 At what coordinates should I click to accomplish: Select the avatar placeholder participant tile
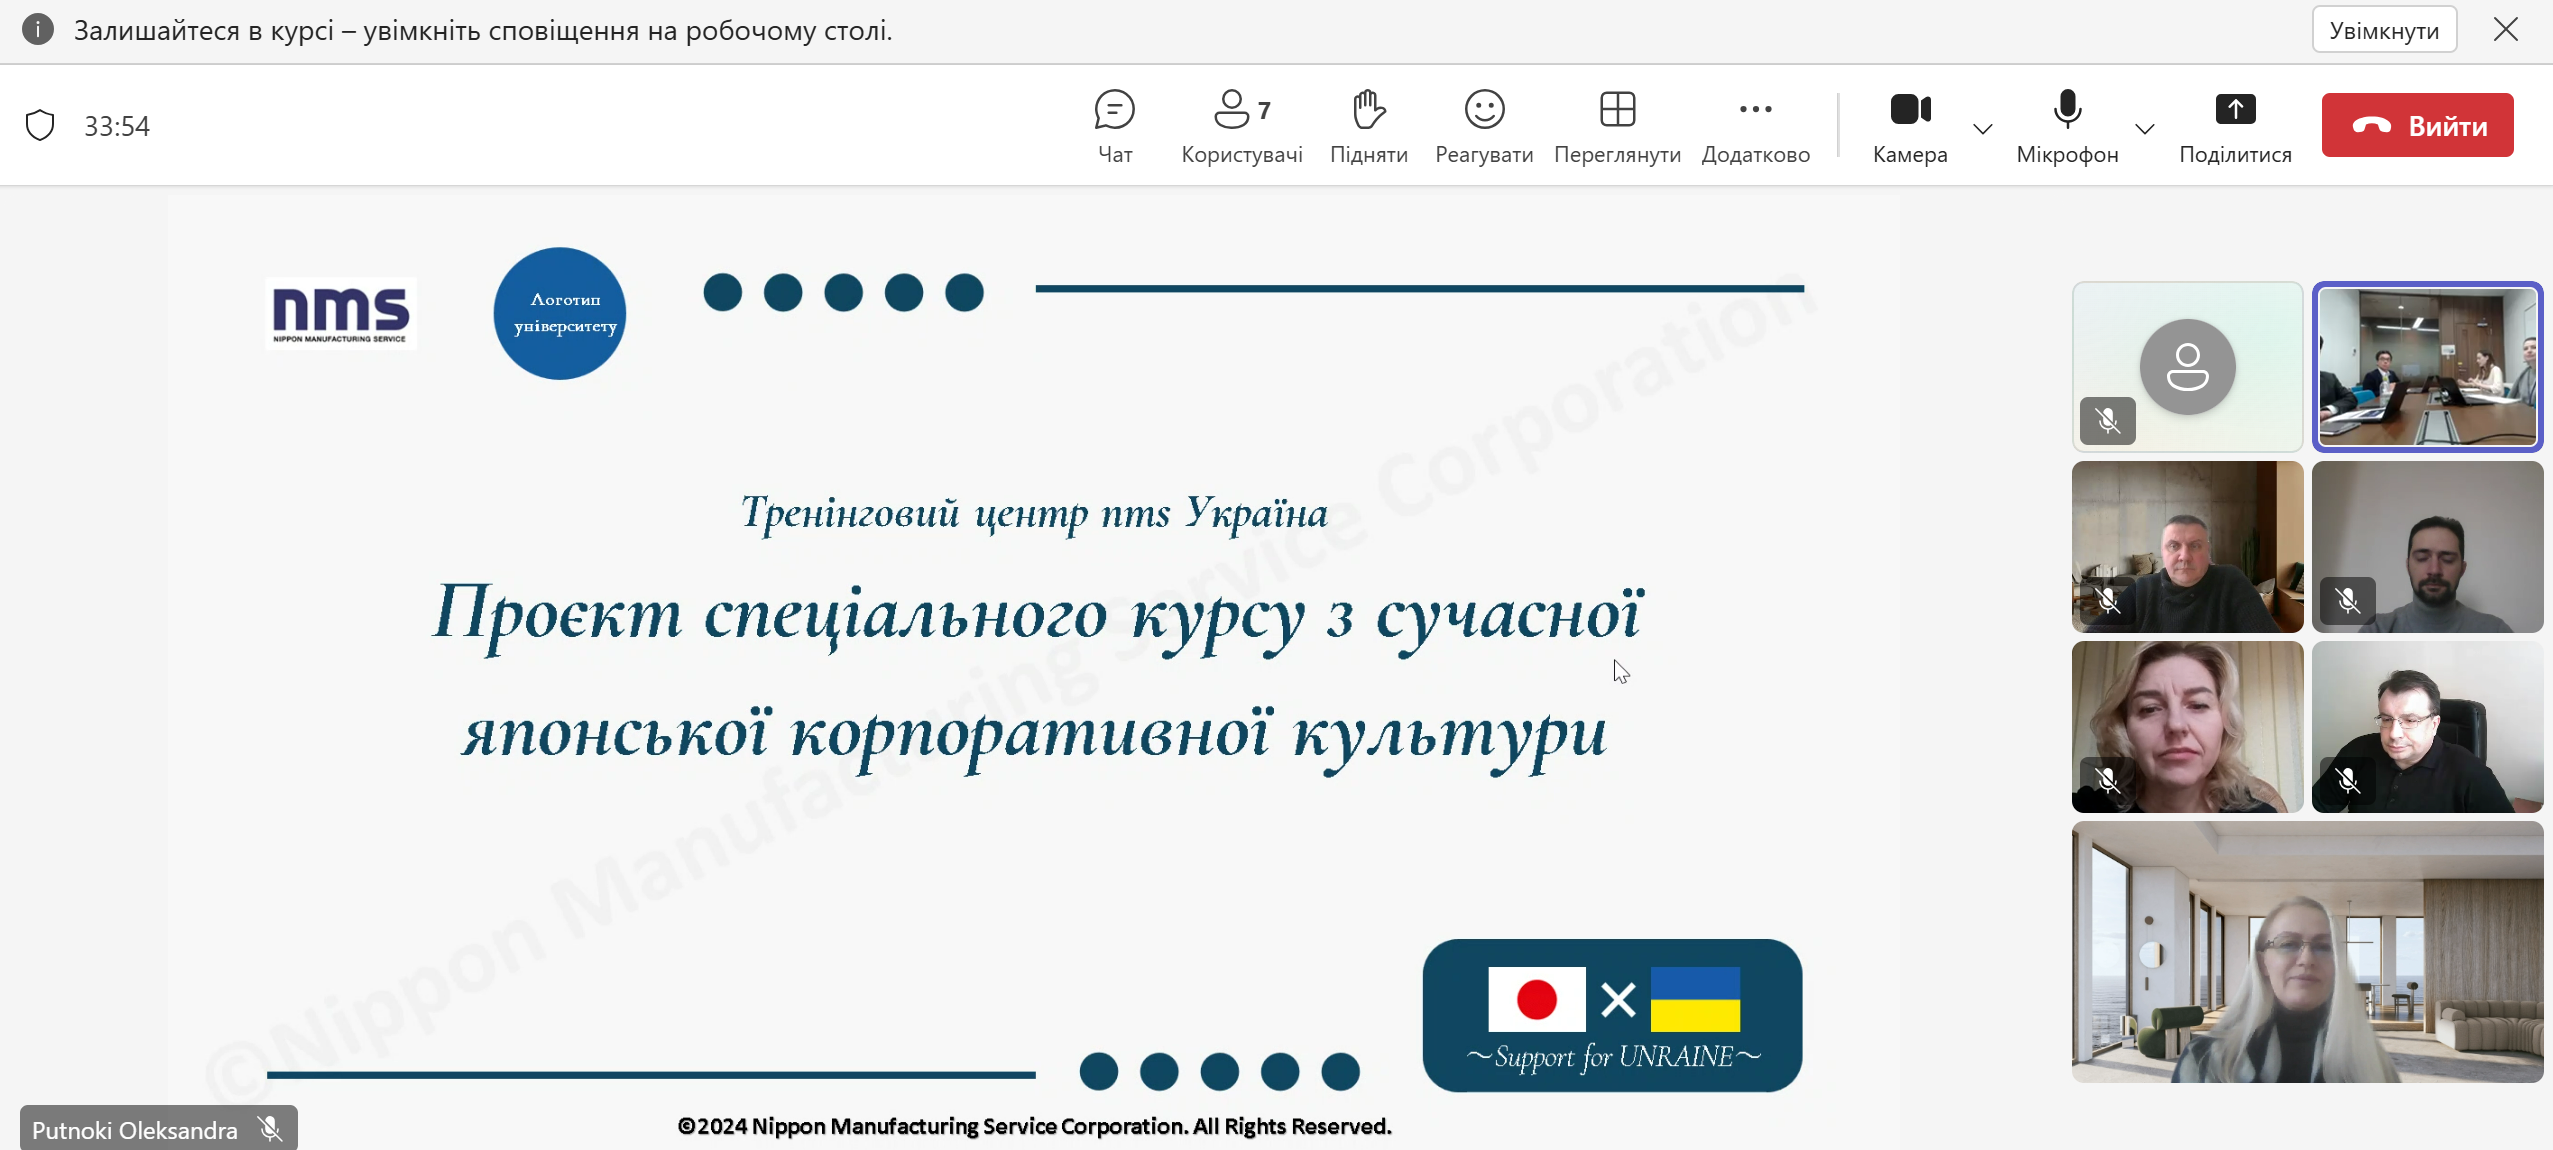tap(2187, 367)
